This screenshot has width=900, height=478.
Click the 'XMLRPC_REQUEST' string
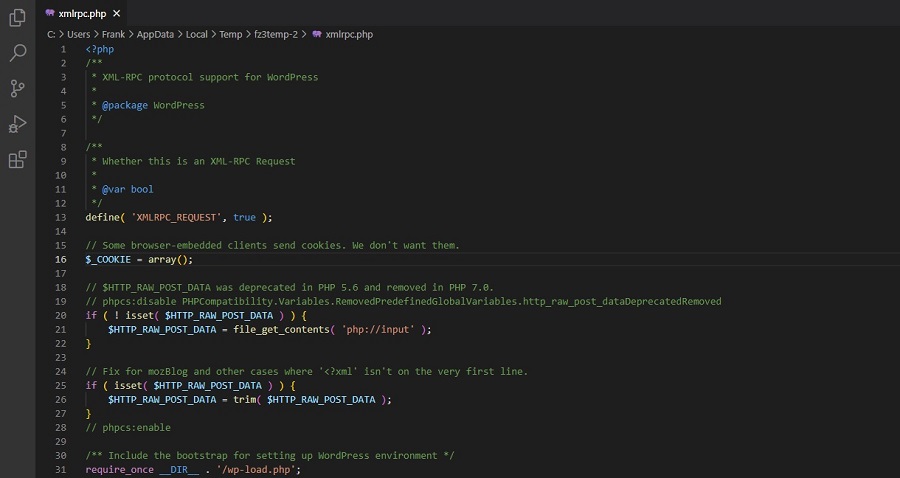pyautogui.click(x=177, y=217)
